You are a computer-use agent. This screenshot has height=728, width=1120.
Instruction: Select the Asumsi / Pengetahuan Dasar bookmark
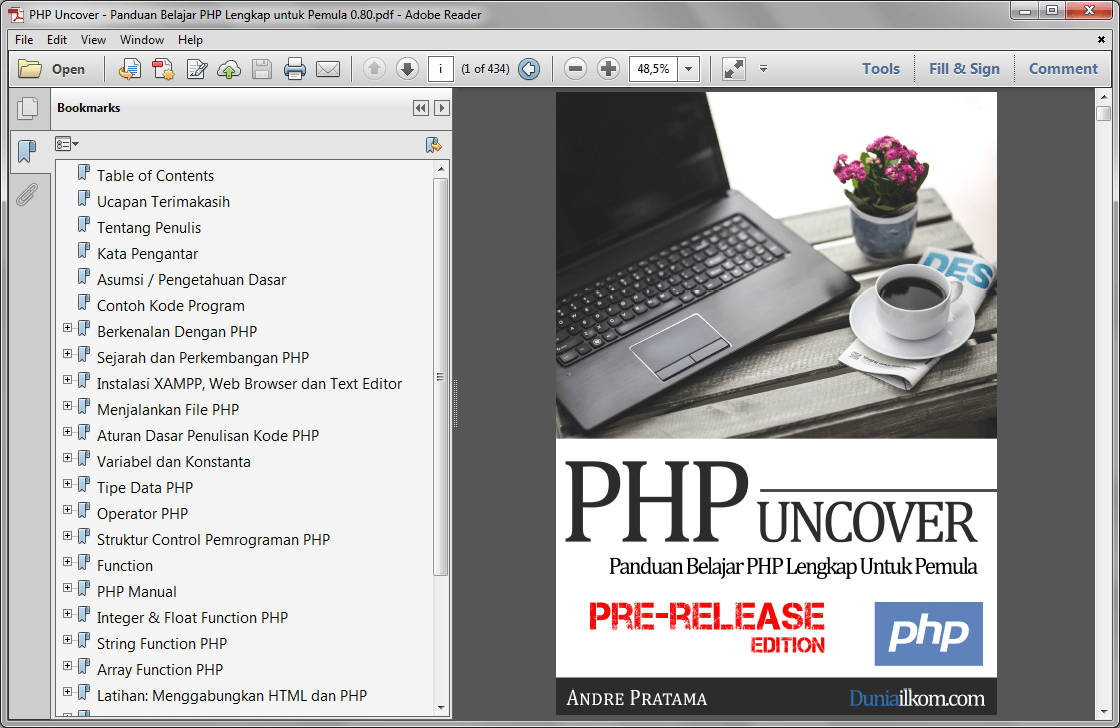191,280
